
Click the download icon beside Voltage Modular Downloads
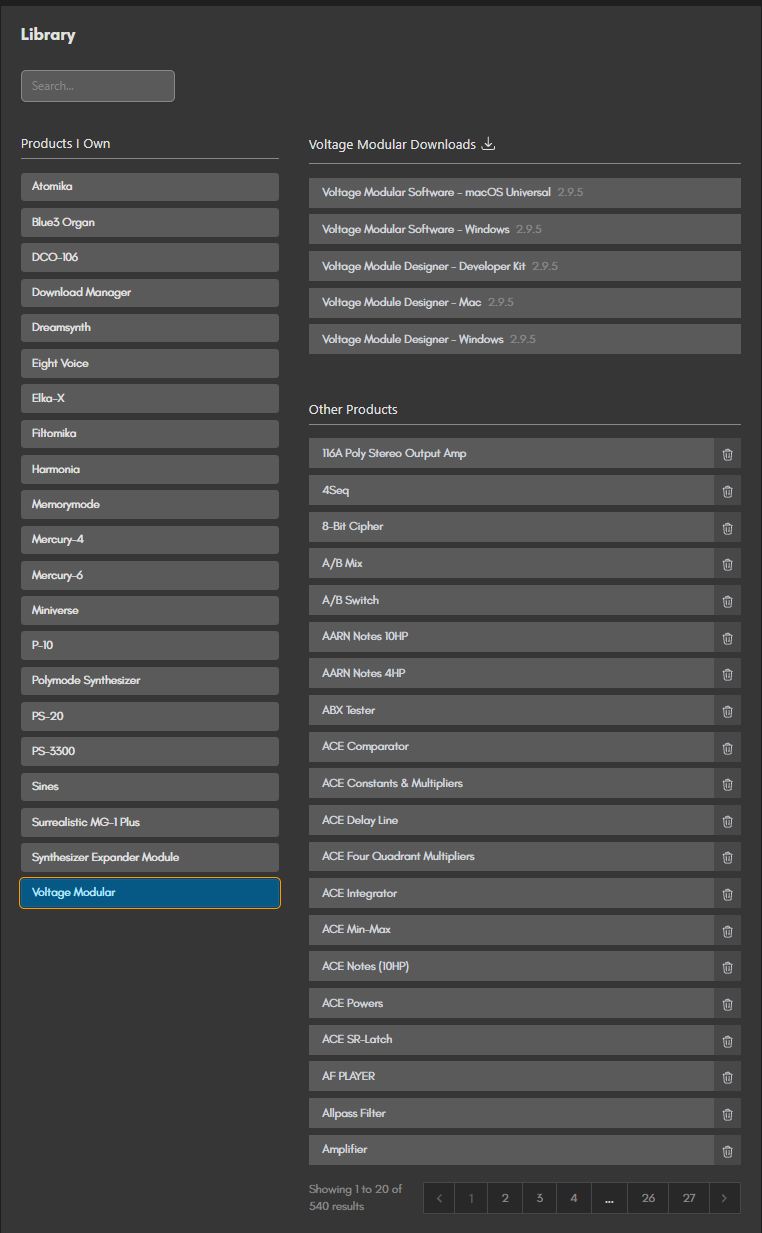(488, 144)
